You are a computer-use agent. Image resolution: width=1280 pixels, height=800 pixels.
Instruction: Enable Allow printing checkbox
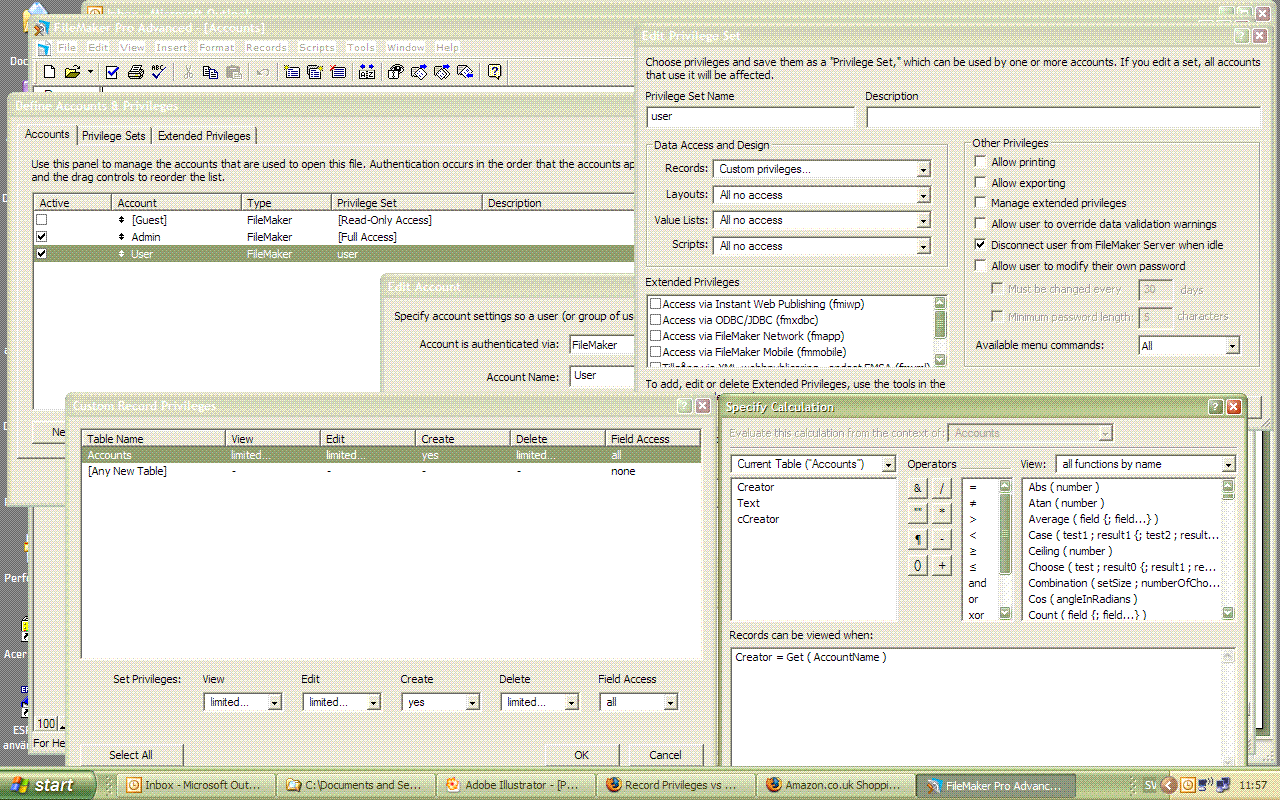tap(980, 162)
